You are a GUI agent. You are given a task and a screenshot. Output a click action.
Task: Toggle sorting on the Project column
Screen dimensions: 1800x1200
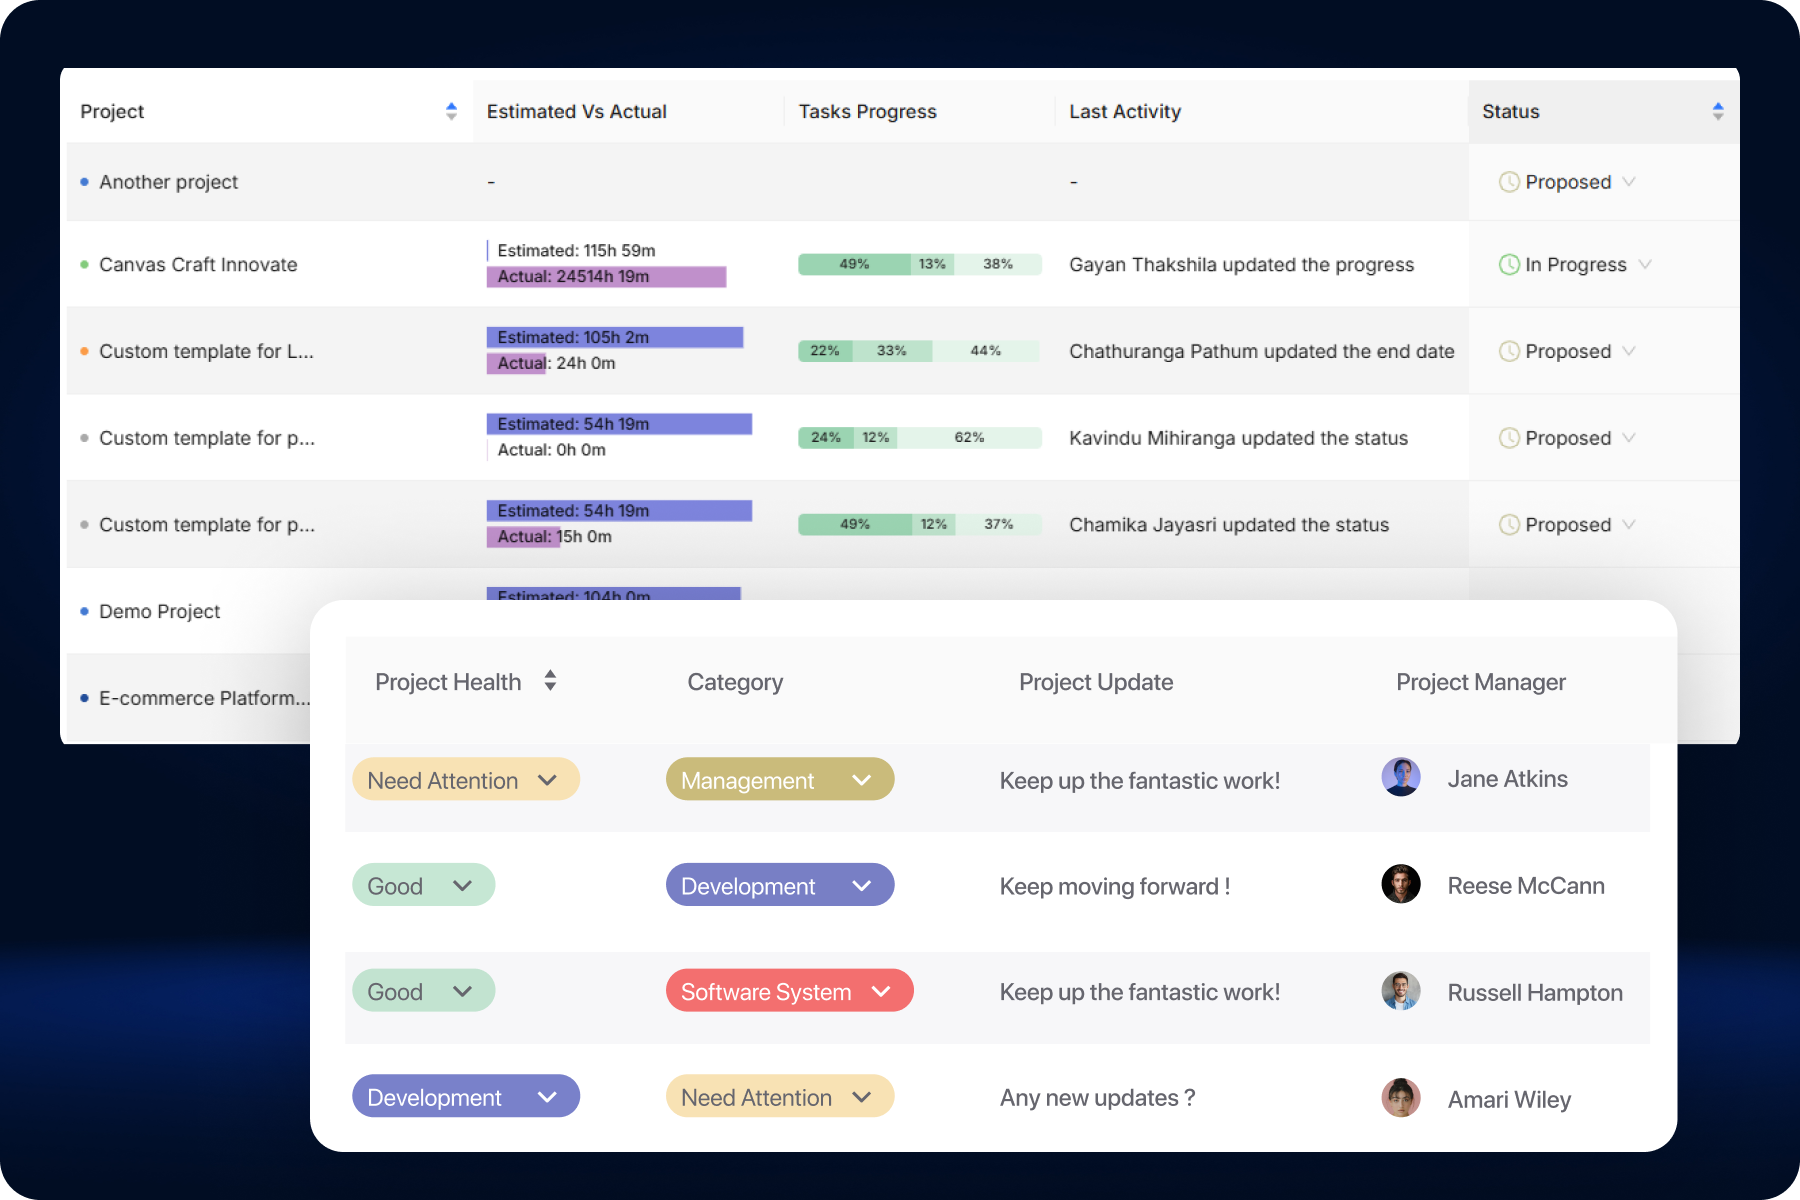click(451, 111)
